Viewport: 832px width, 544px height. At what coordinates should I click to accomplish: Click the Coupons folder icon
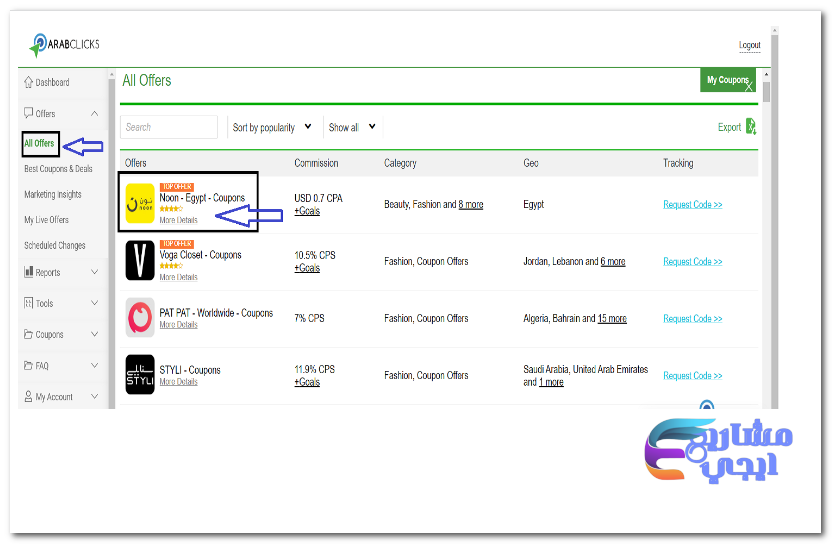coord(29,334)
